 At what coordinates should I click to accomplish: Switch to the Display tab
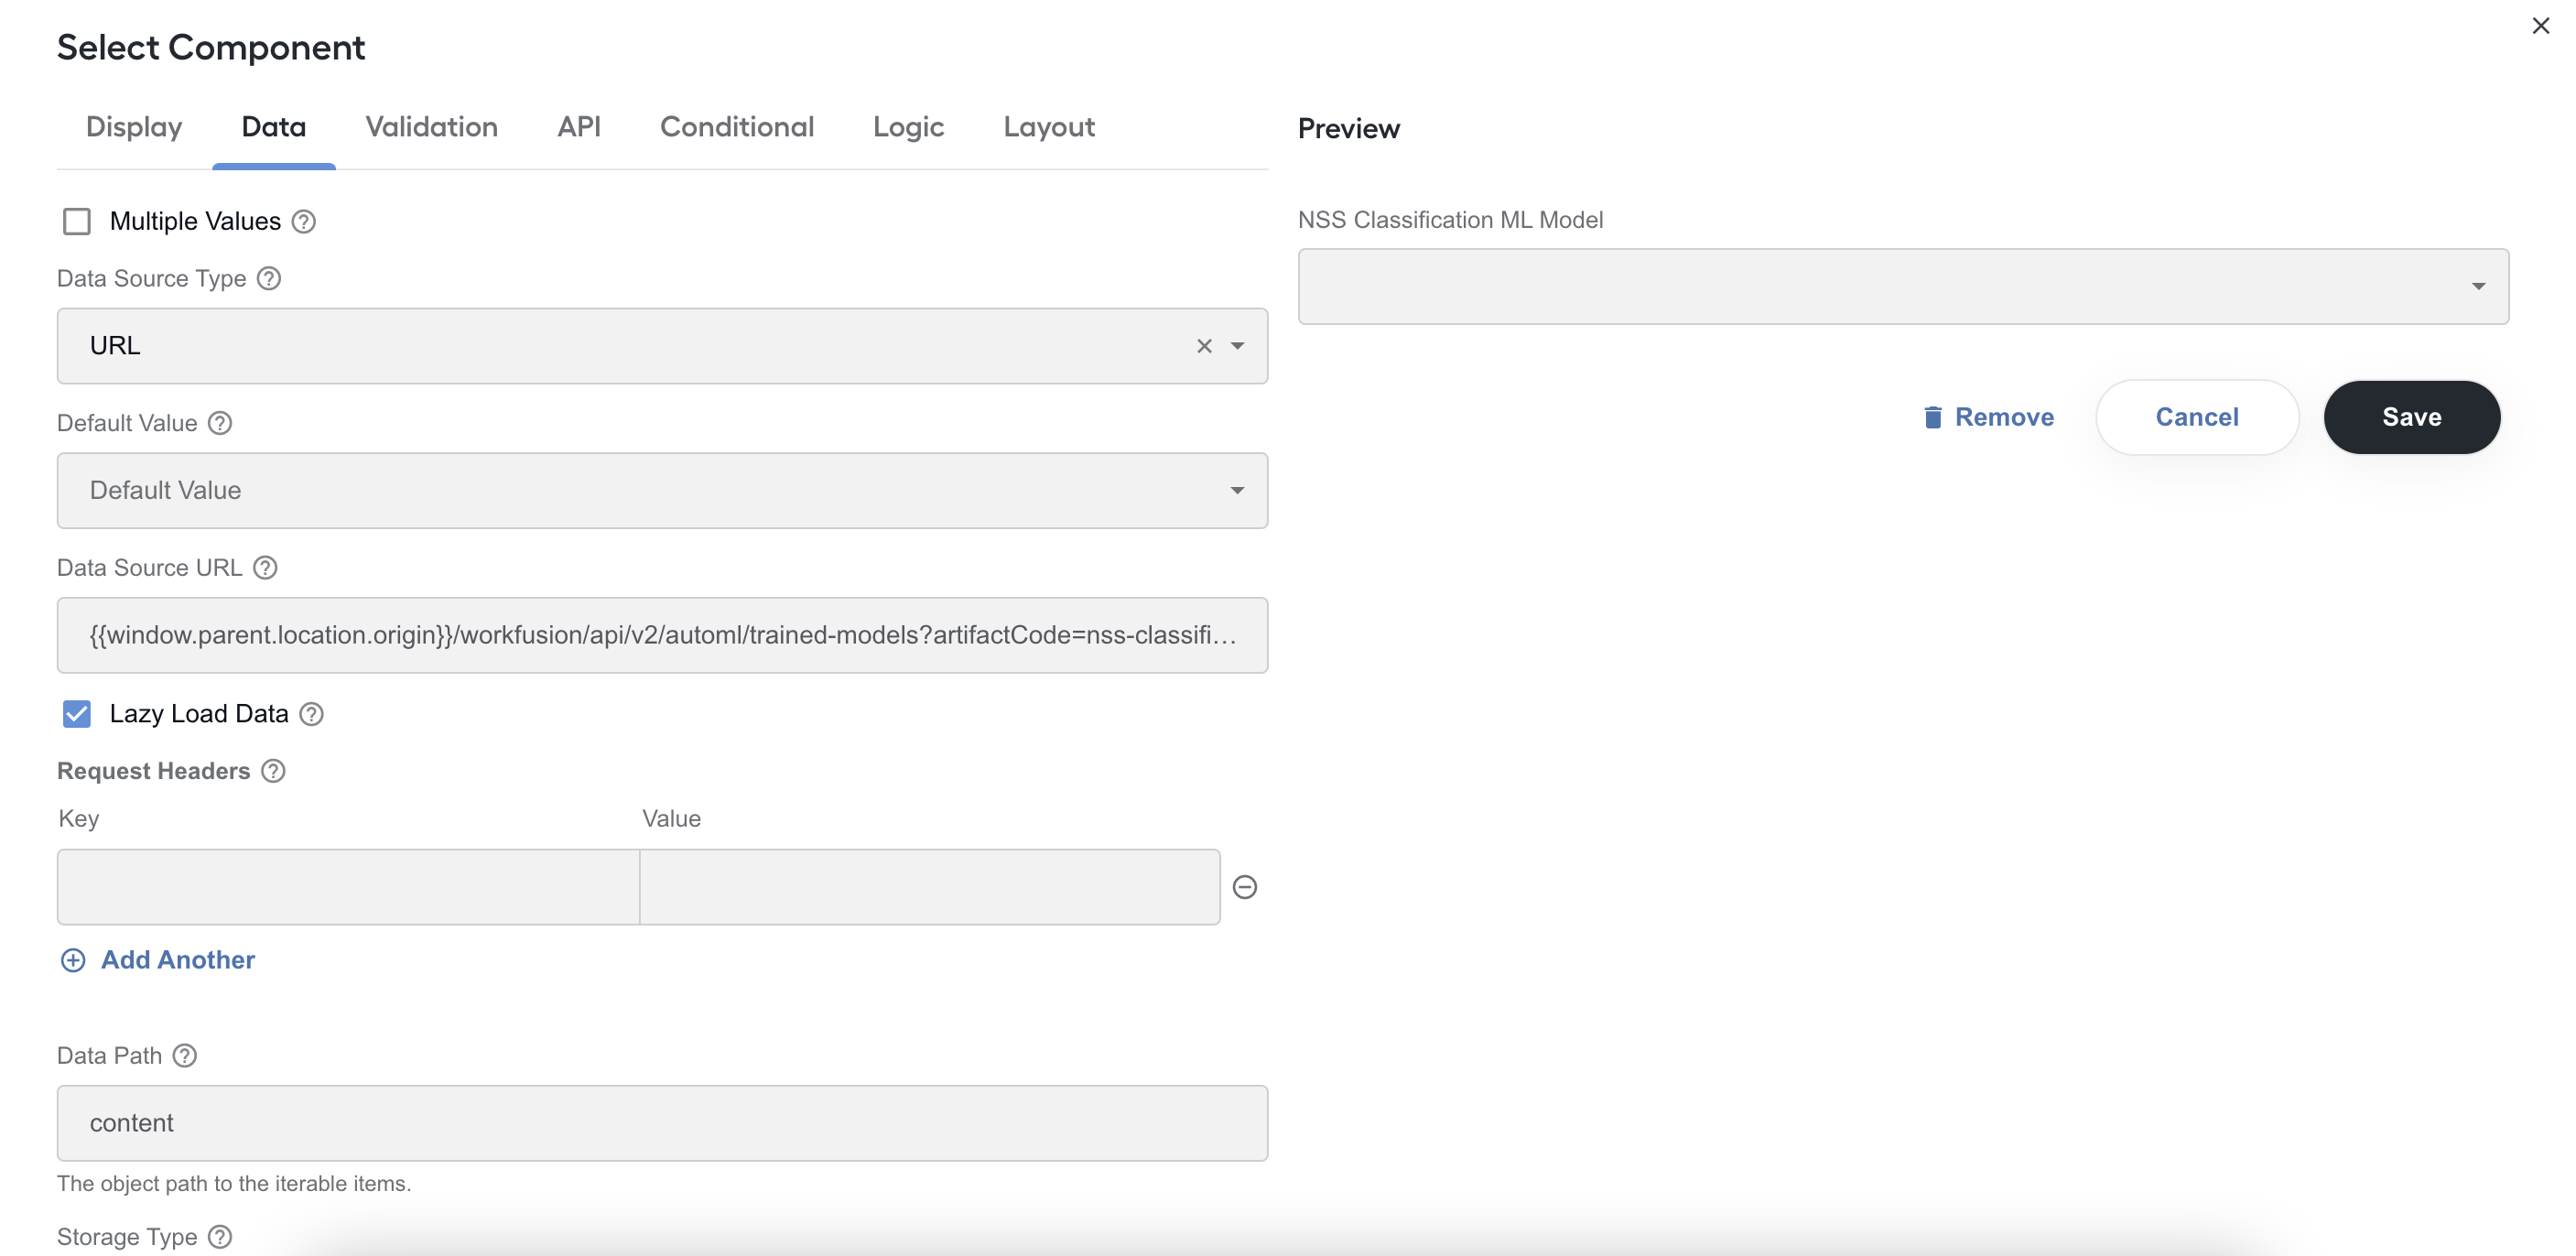coord(134,127)
